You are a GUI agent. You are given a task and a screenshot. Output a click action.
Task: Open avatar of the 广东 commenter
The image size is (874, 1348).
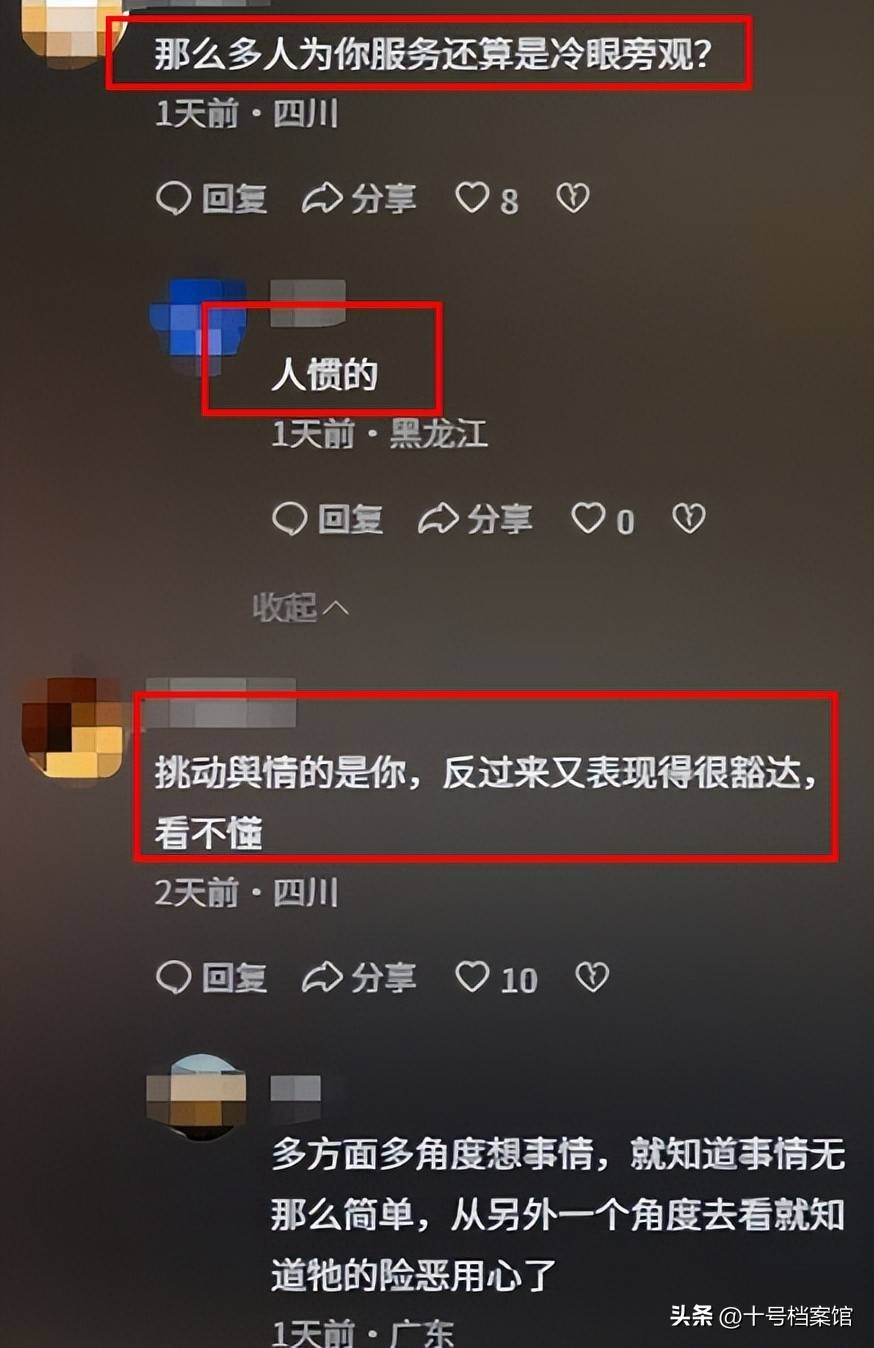click(x=196, y=1095)
